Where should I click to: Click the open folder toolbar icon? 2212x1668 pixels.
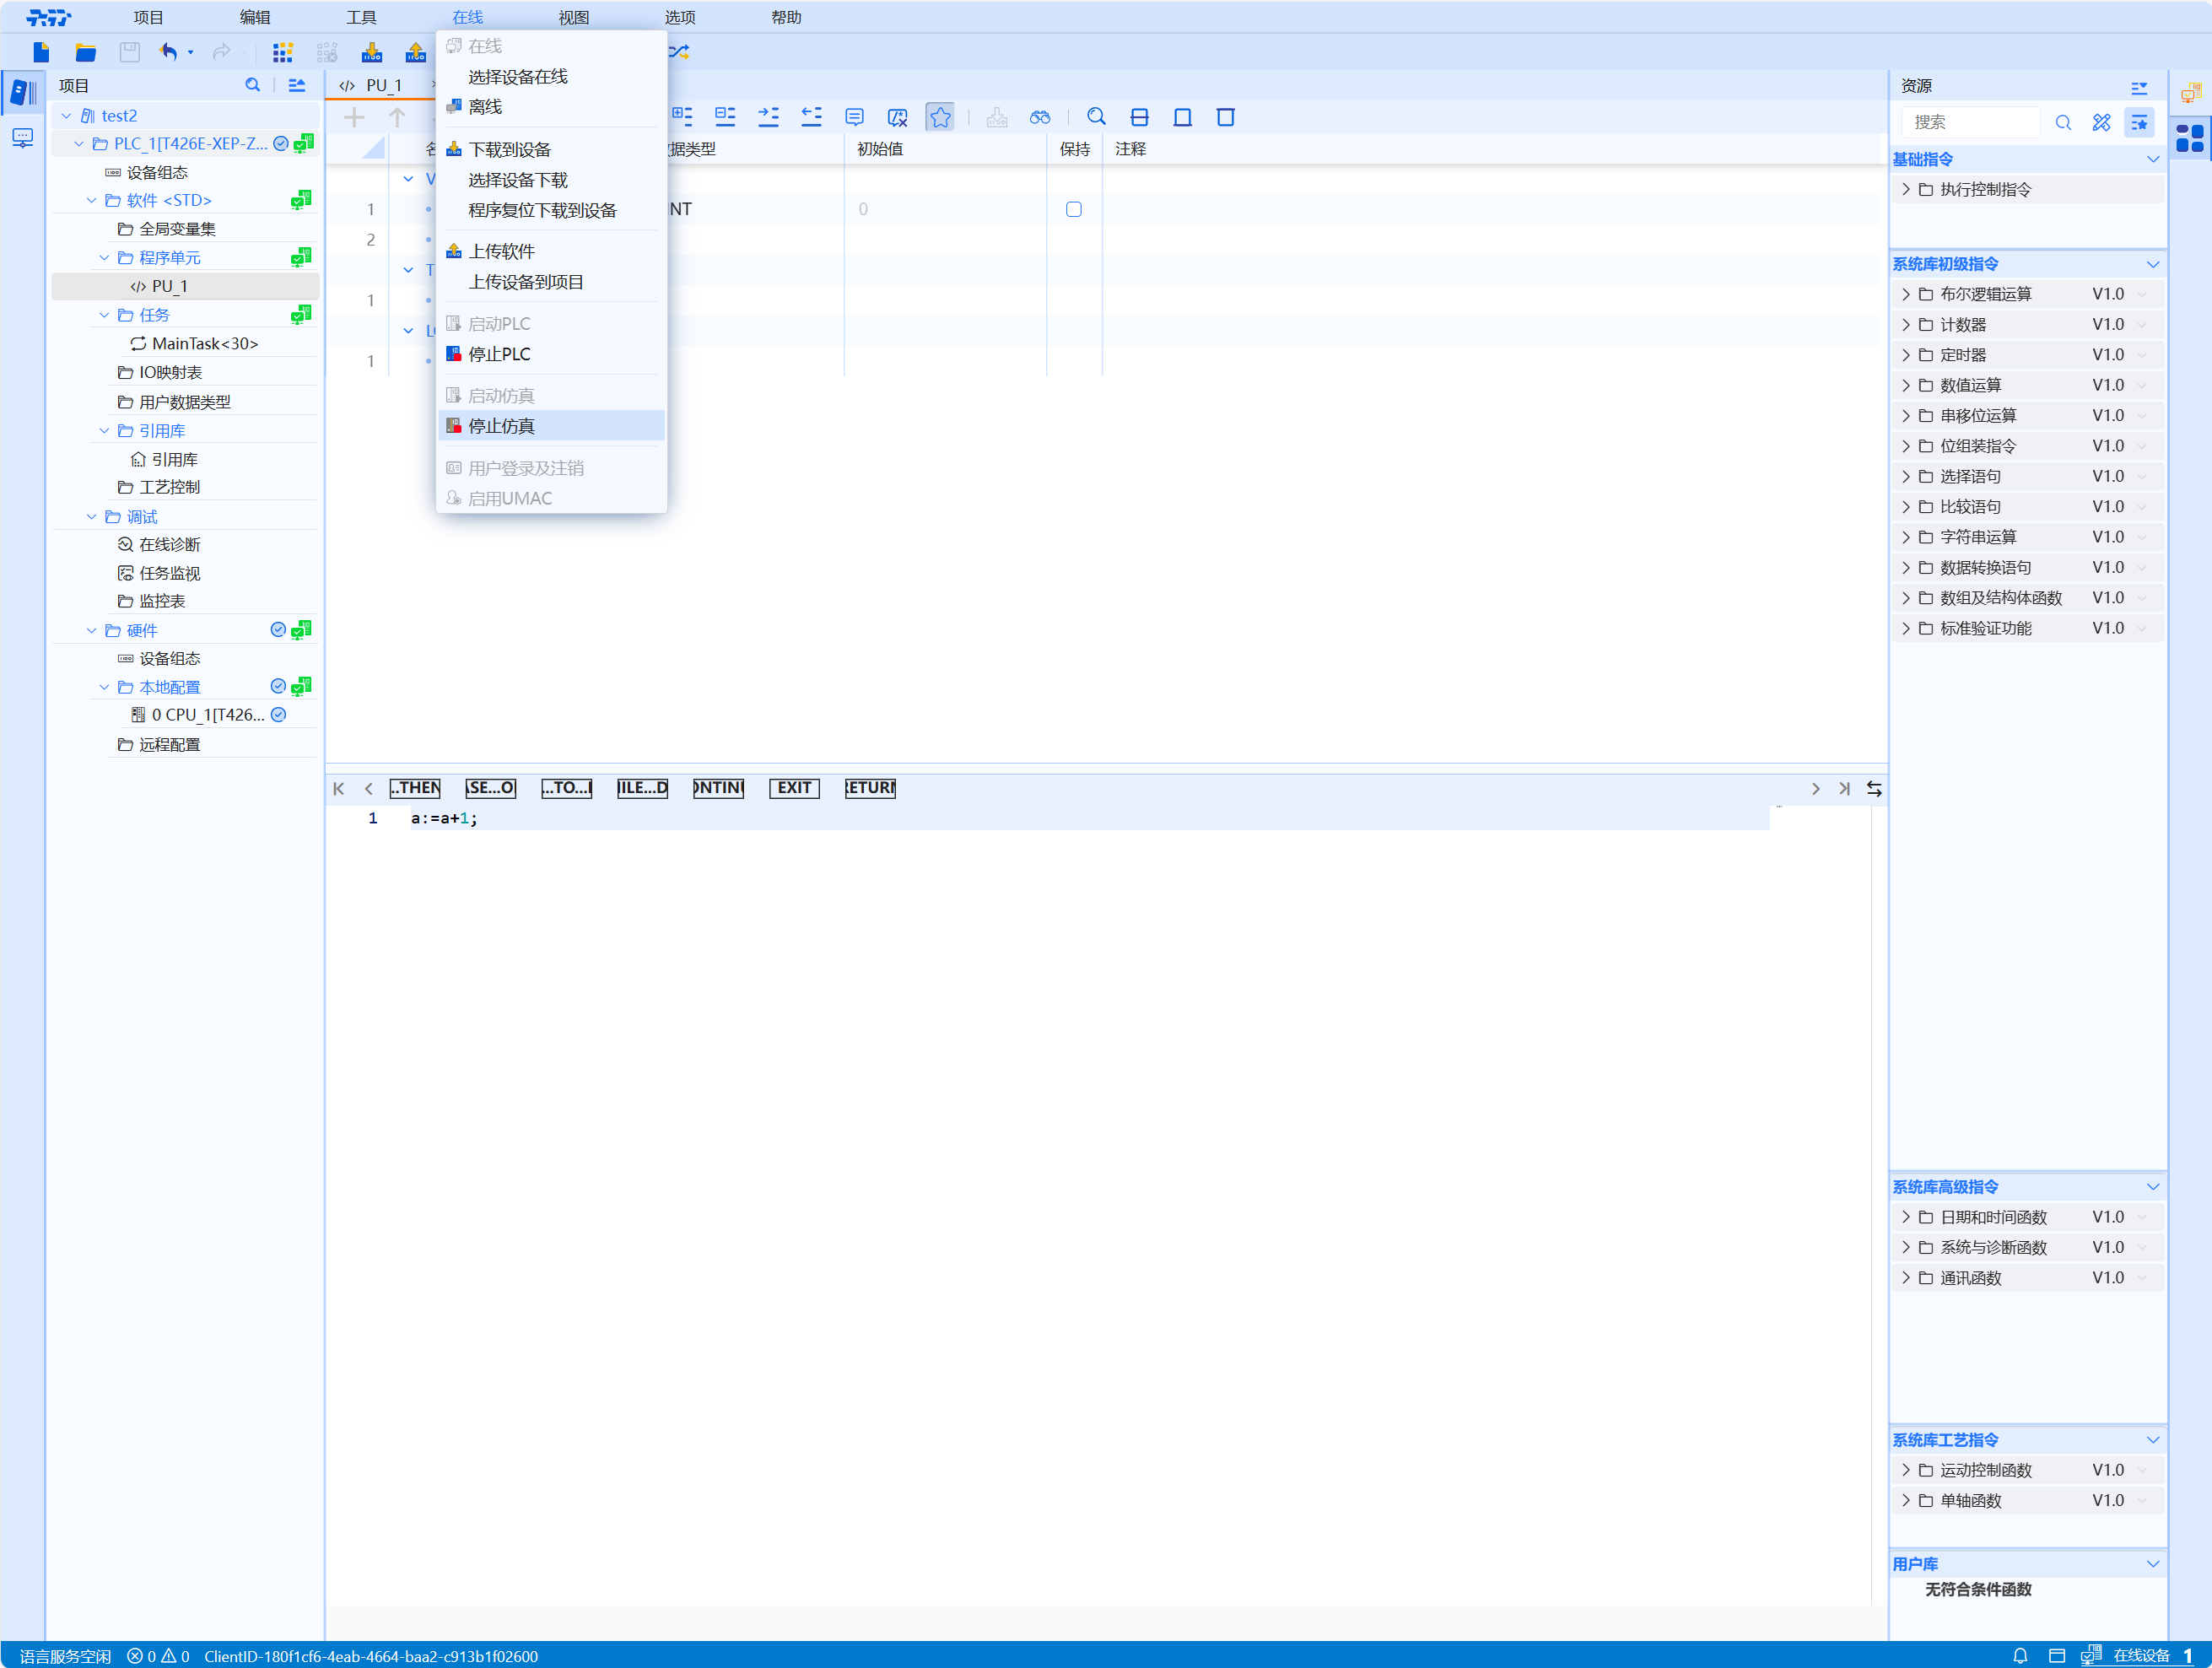point(86,52)
